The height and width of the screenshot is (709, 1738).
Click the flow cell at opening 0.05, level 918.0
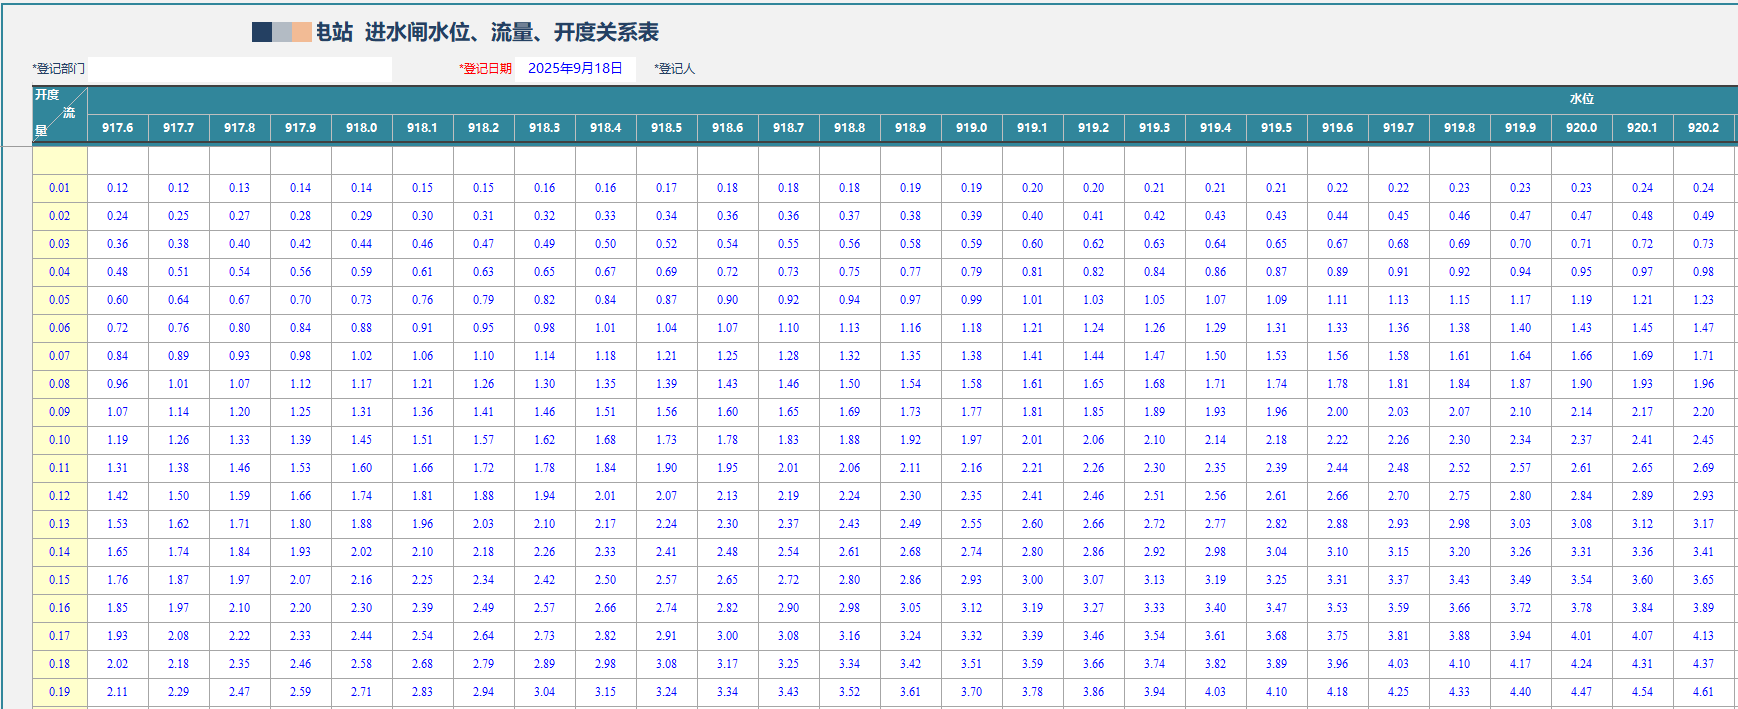(x=361, y=300)
